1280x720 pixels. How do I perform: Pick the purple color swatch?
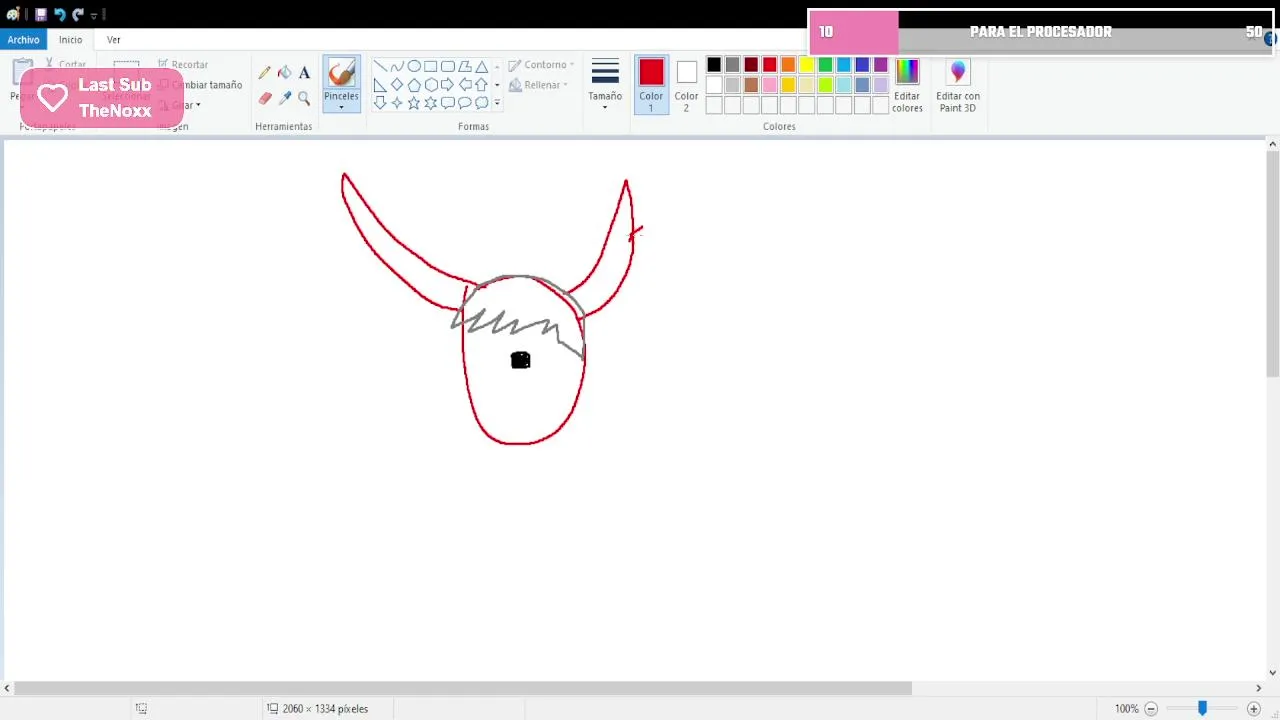click(881, 65)
